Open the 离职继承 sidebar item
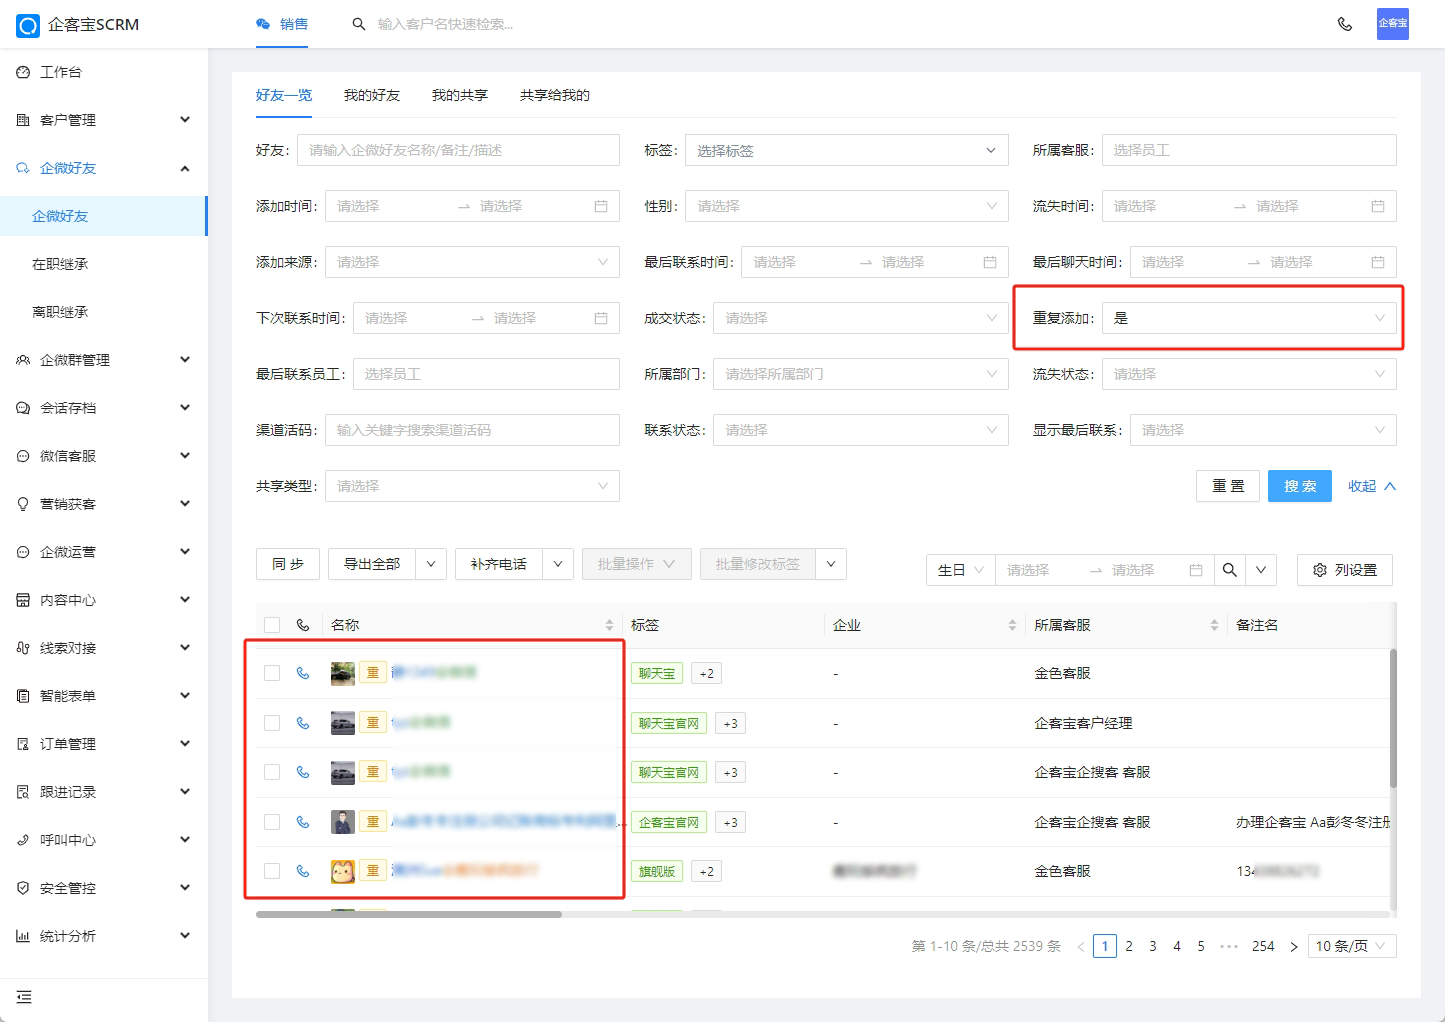This screenshot has width=1445, height=1022. click(104, 312)
